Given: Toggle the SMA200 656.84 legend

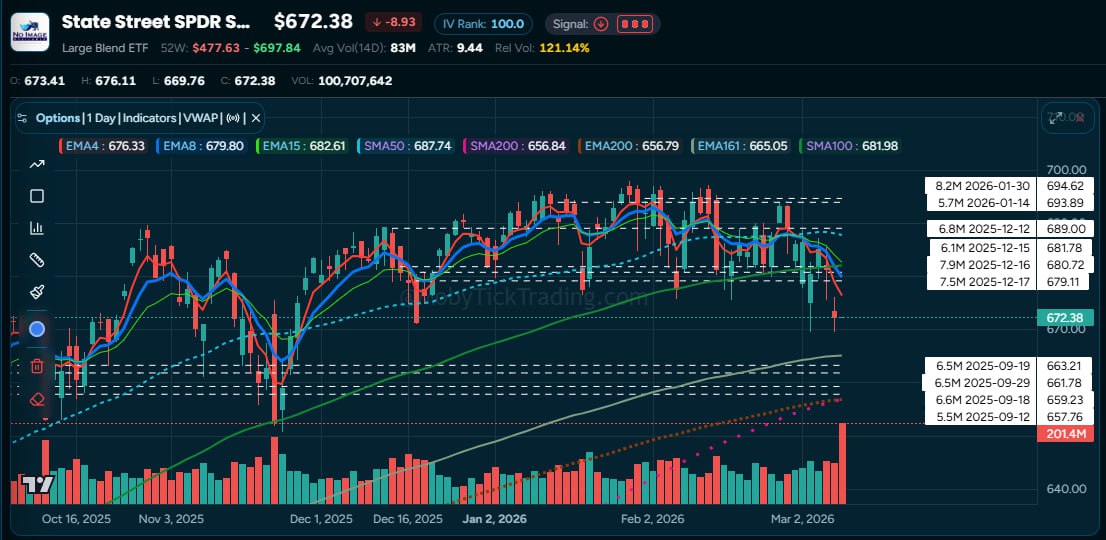Looking at the screenshot, I should 515,146.
